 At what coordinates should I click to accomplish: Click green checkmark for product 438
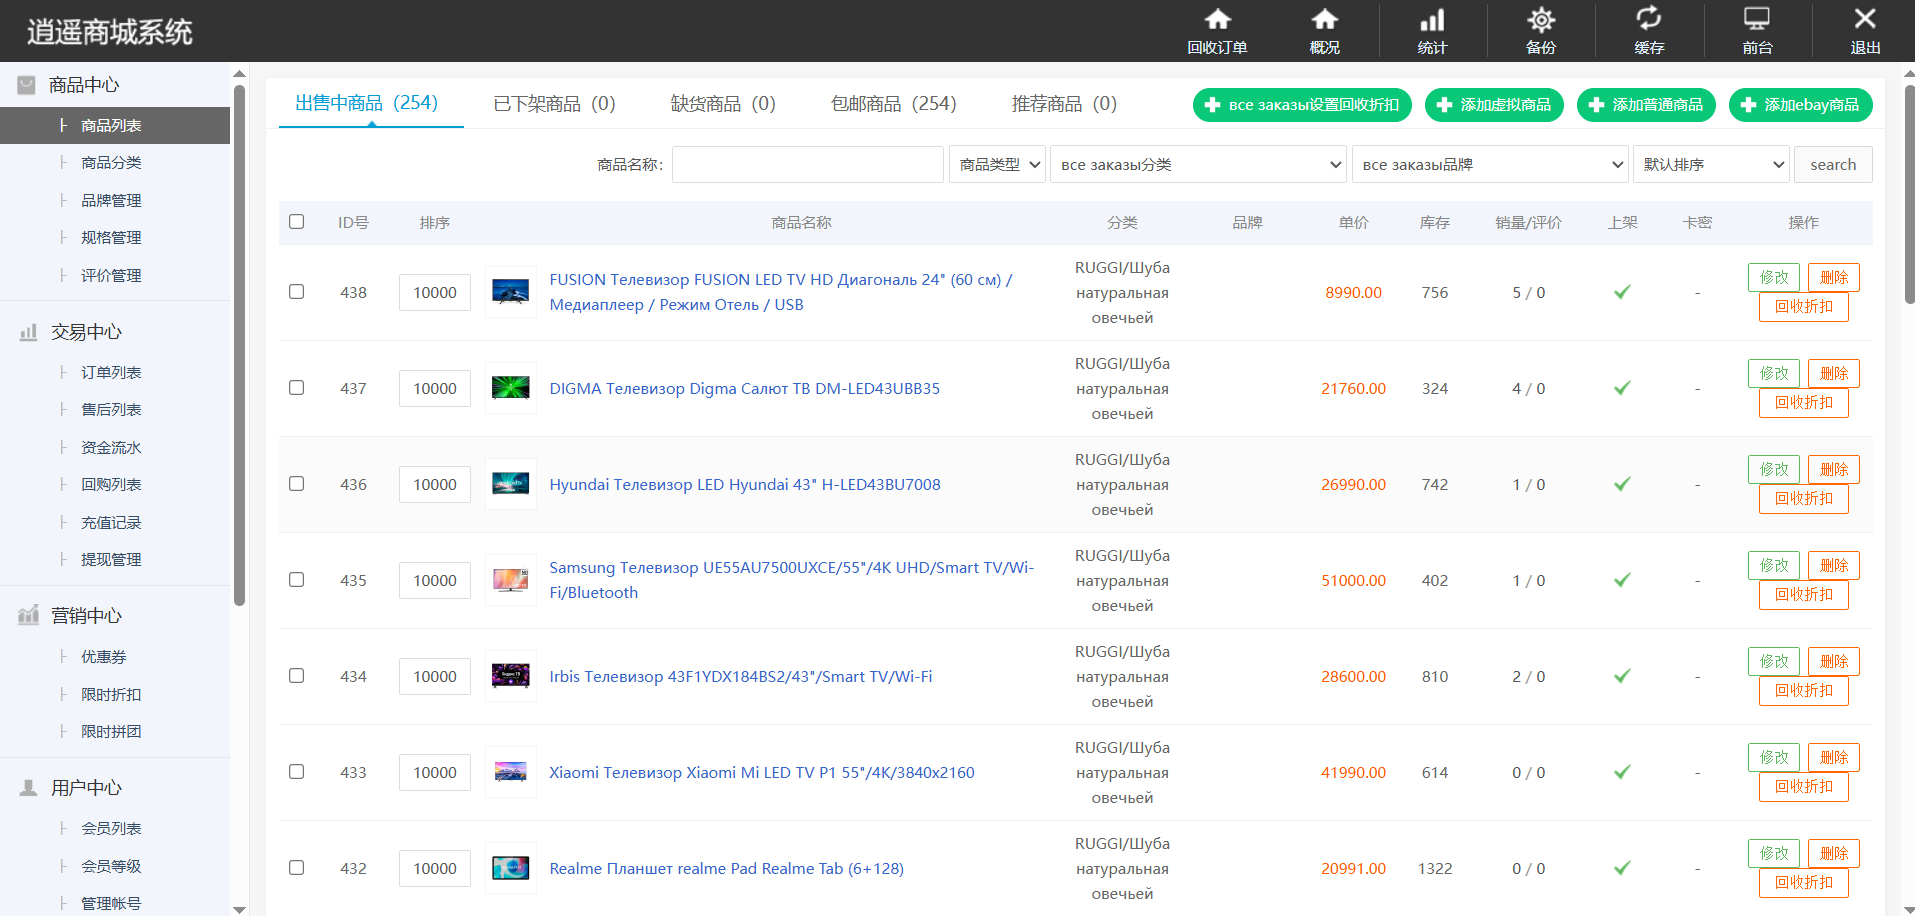1622,292
